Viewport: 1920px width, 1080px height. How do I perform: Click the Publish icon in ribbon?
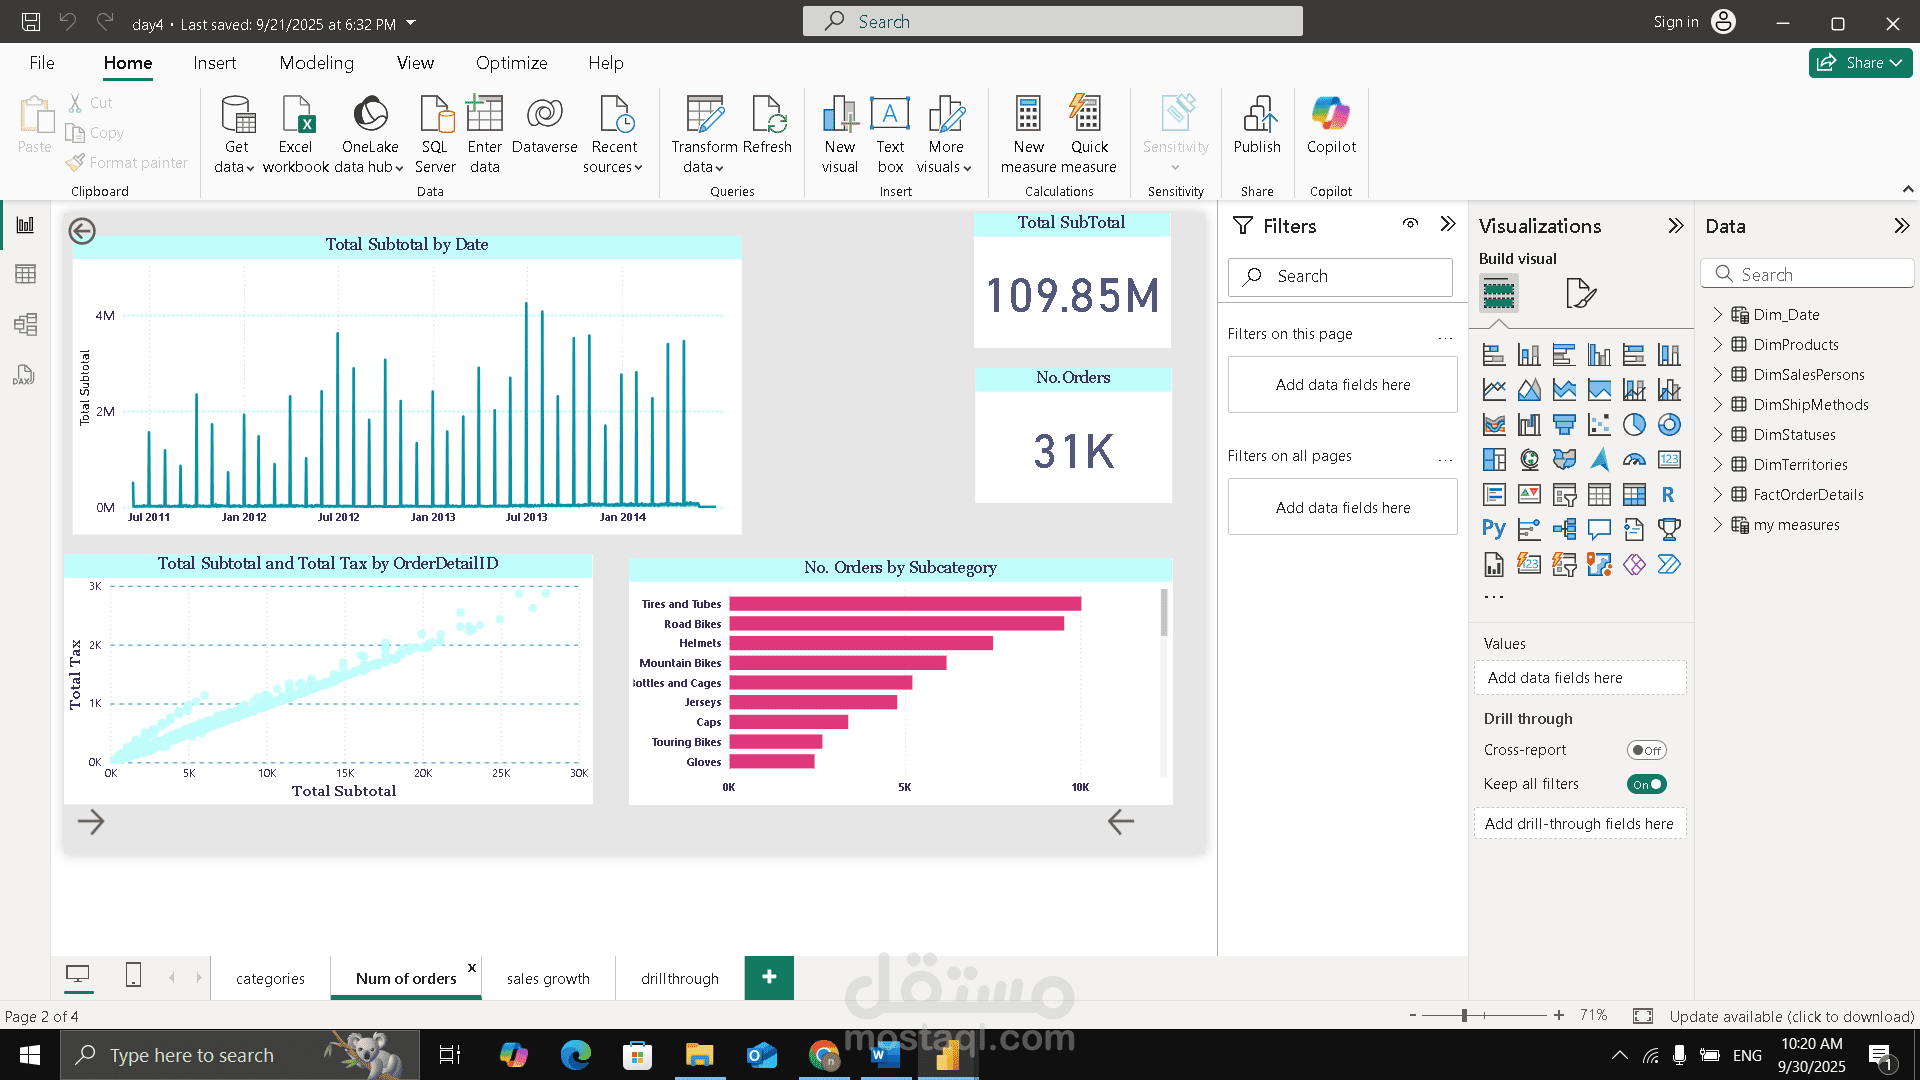(1257, 116)
